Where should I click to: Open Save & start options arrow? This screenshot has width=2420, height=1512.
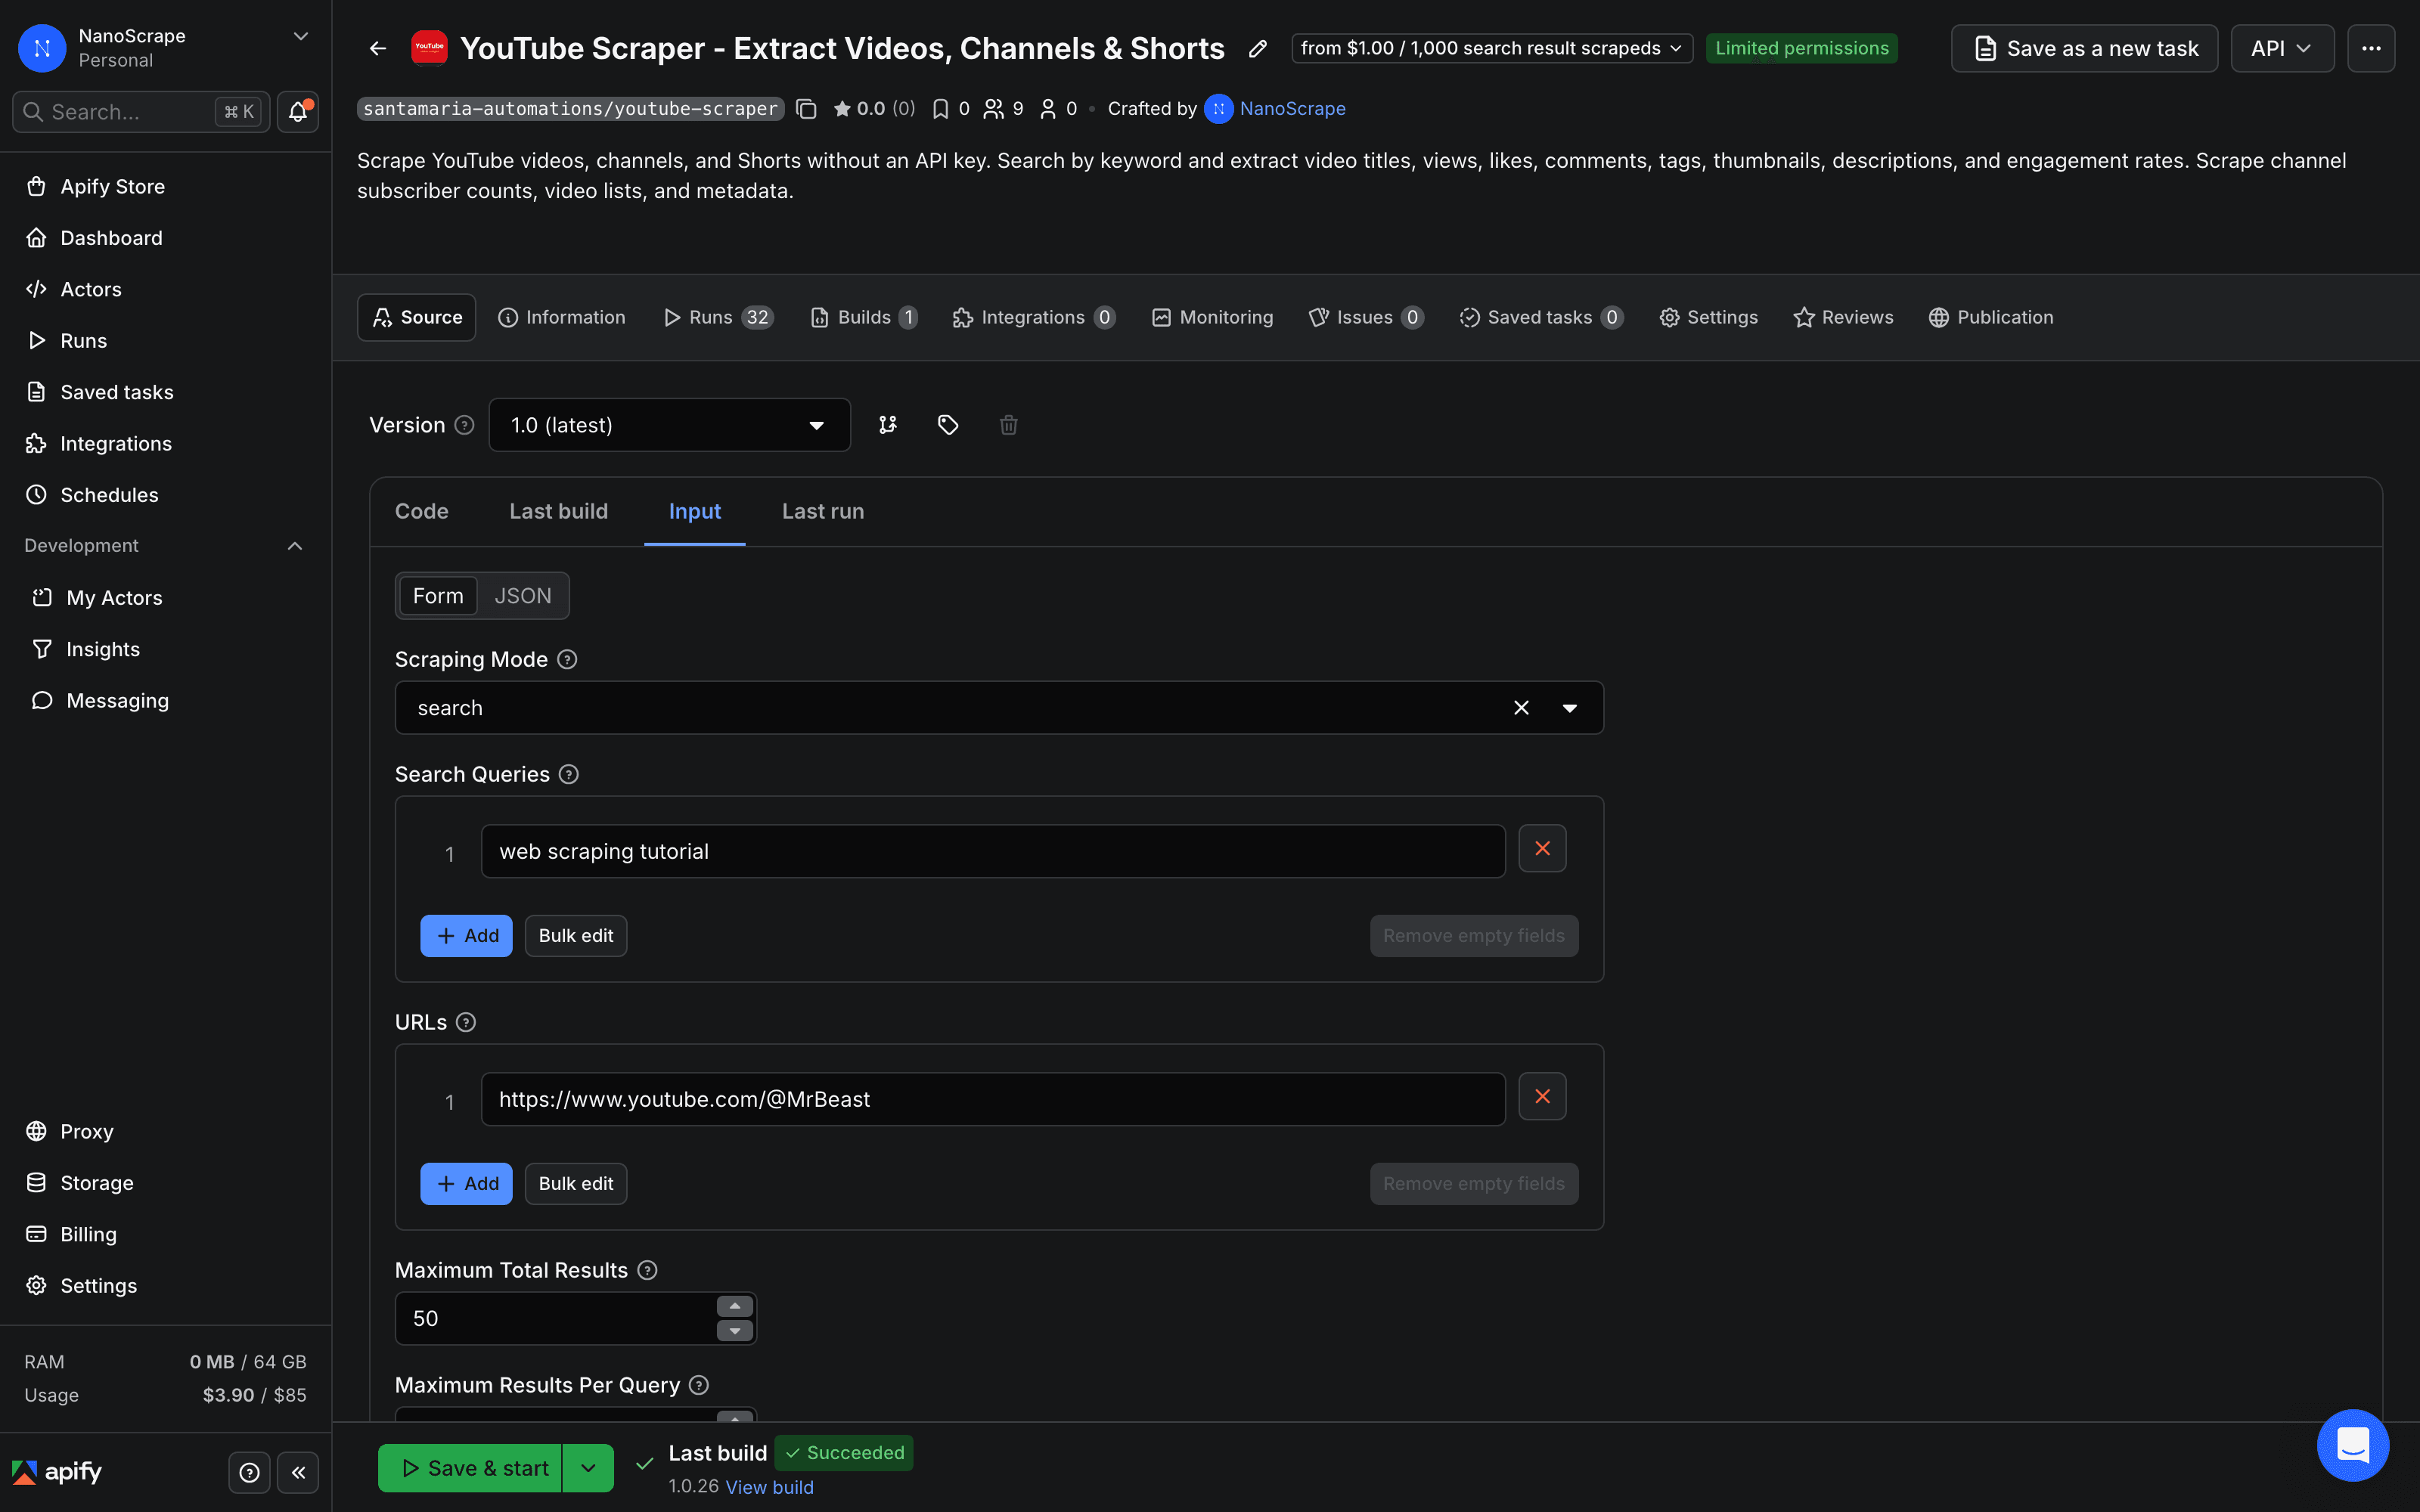coord(588,1468)
